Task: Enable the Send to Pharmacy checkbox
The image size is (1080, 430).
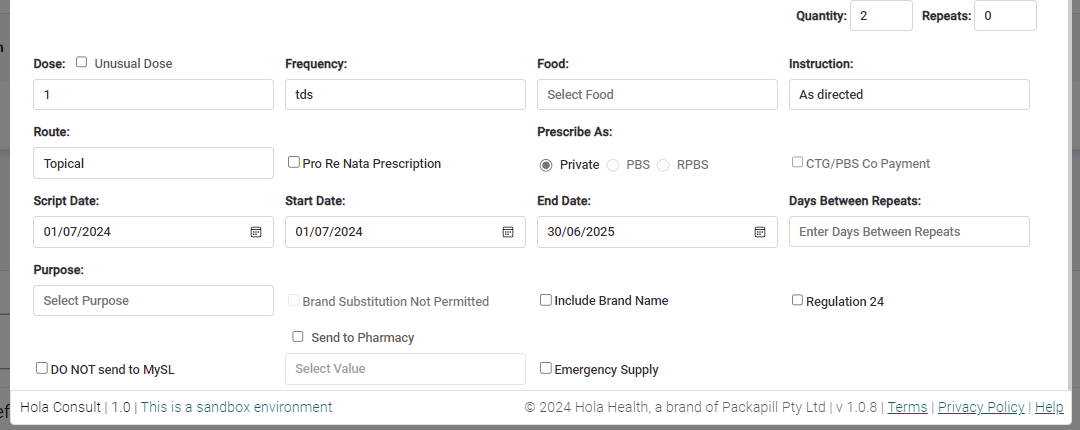Action: [298, 336]
